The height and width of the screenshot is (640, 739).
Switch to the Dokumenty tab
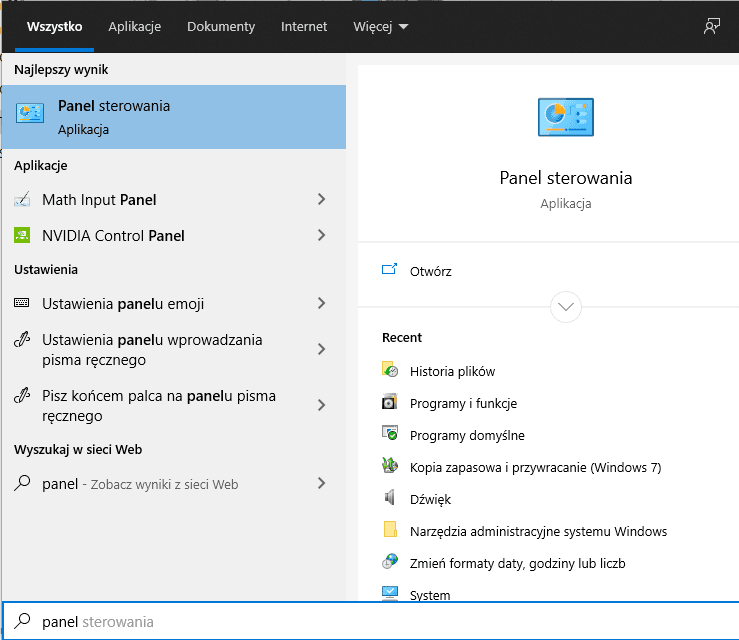[221, 26]
